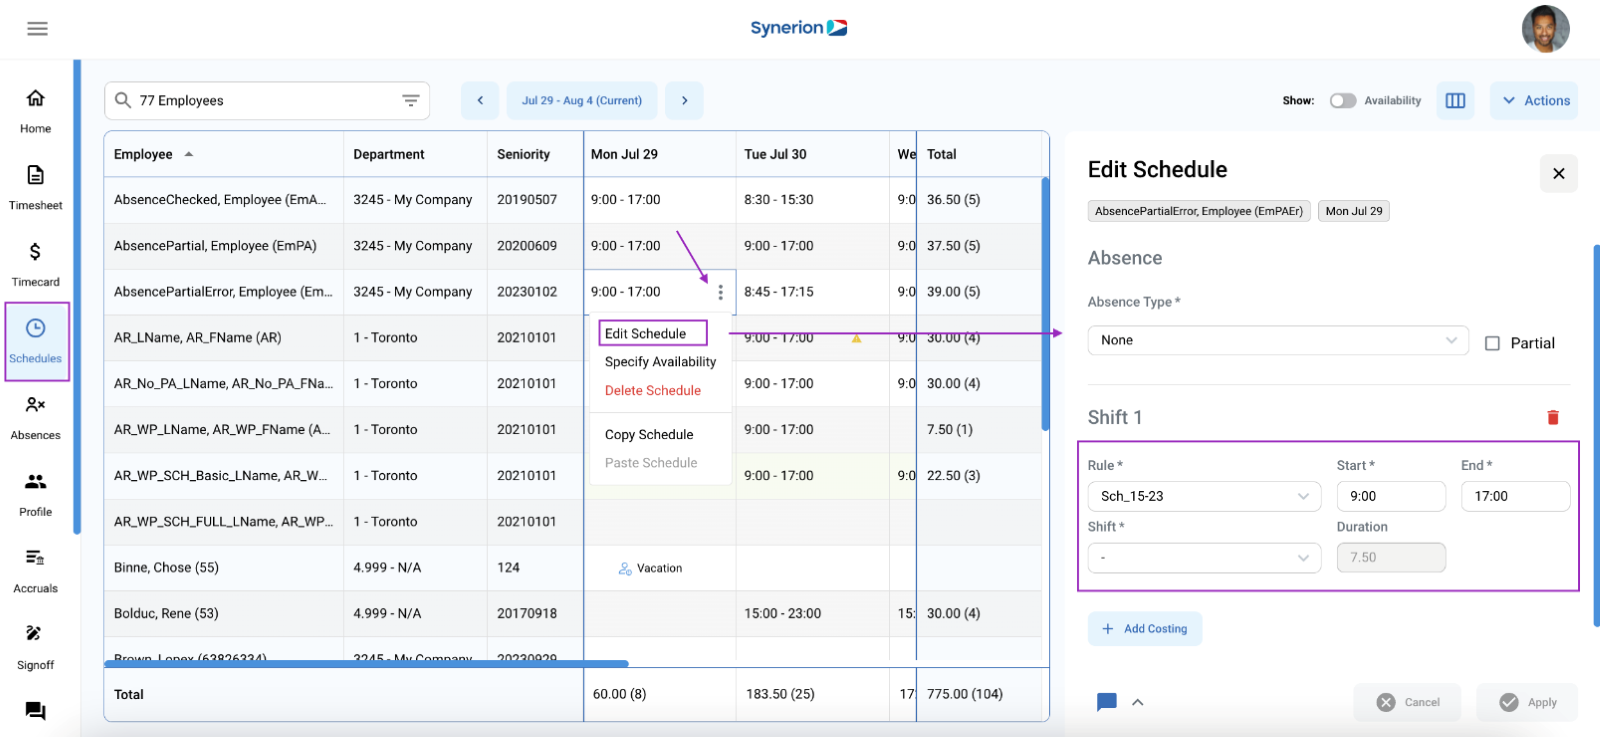Click the Tue Jul 30 column header

775,154
